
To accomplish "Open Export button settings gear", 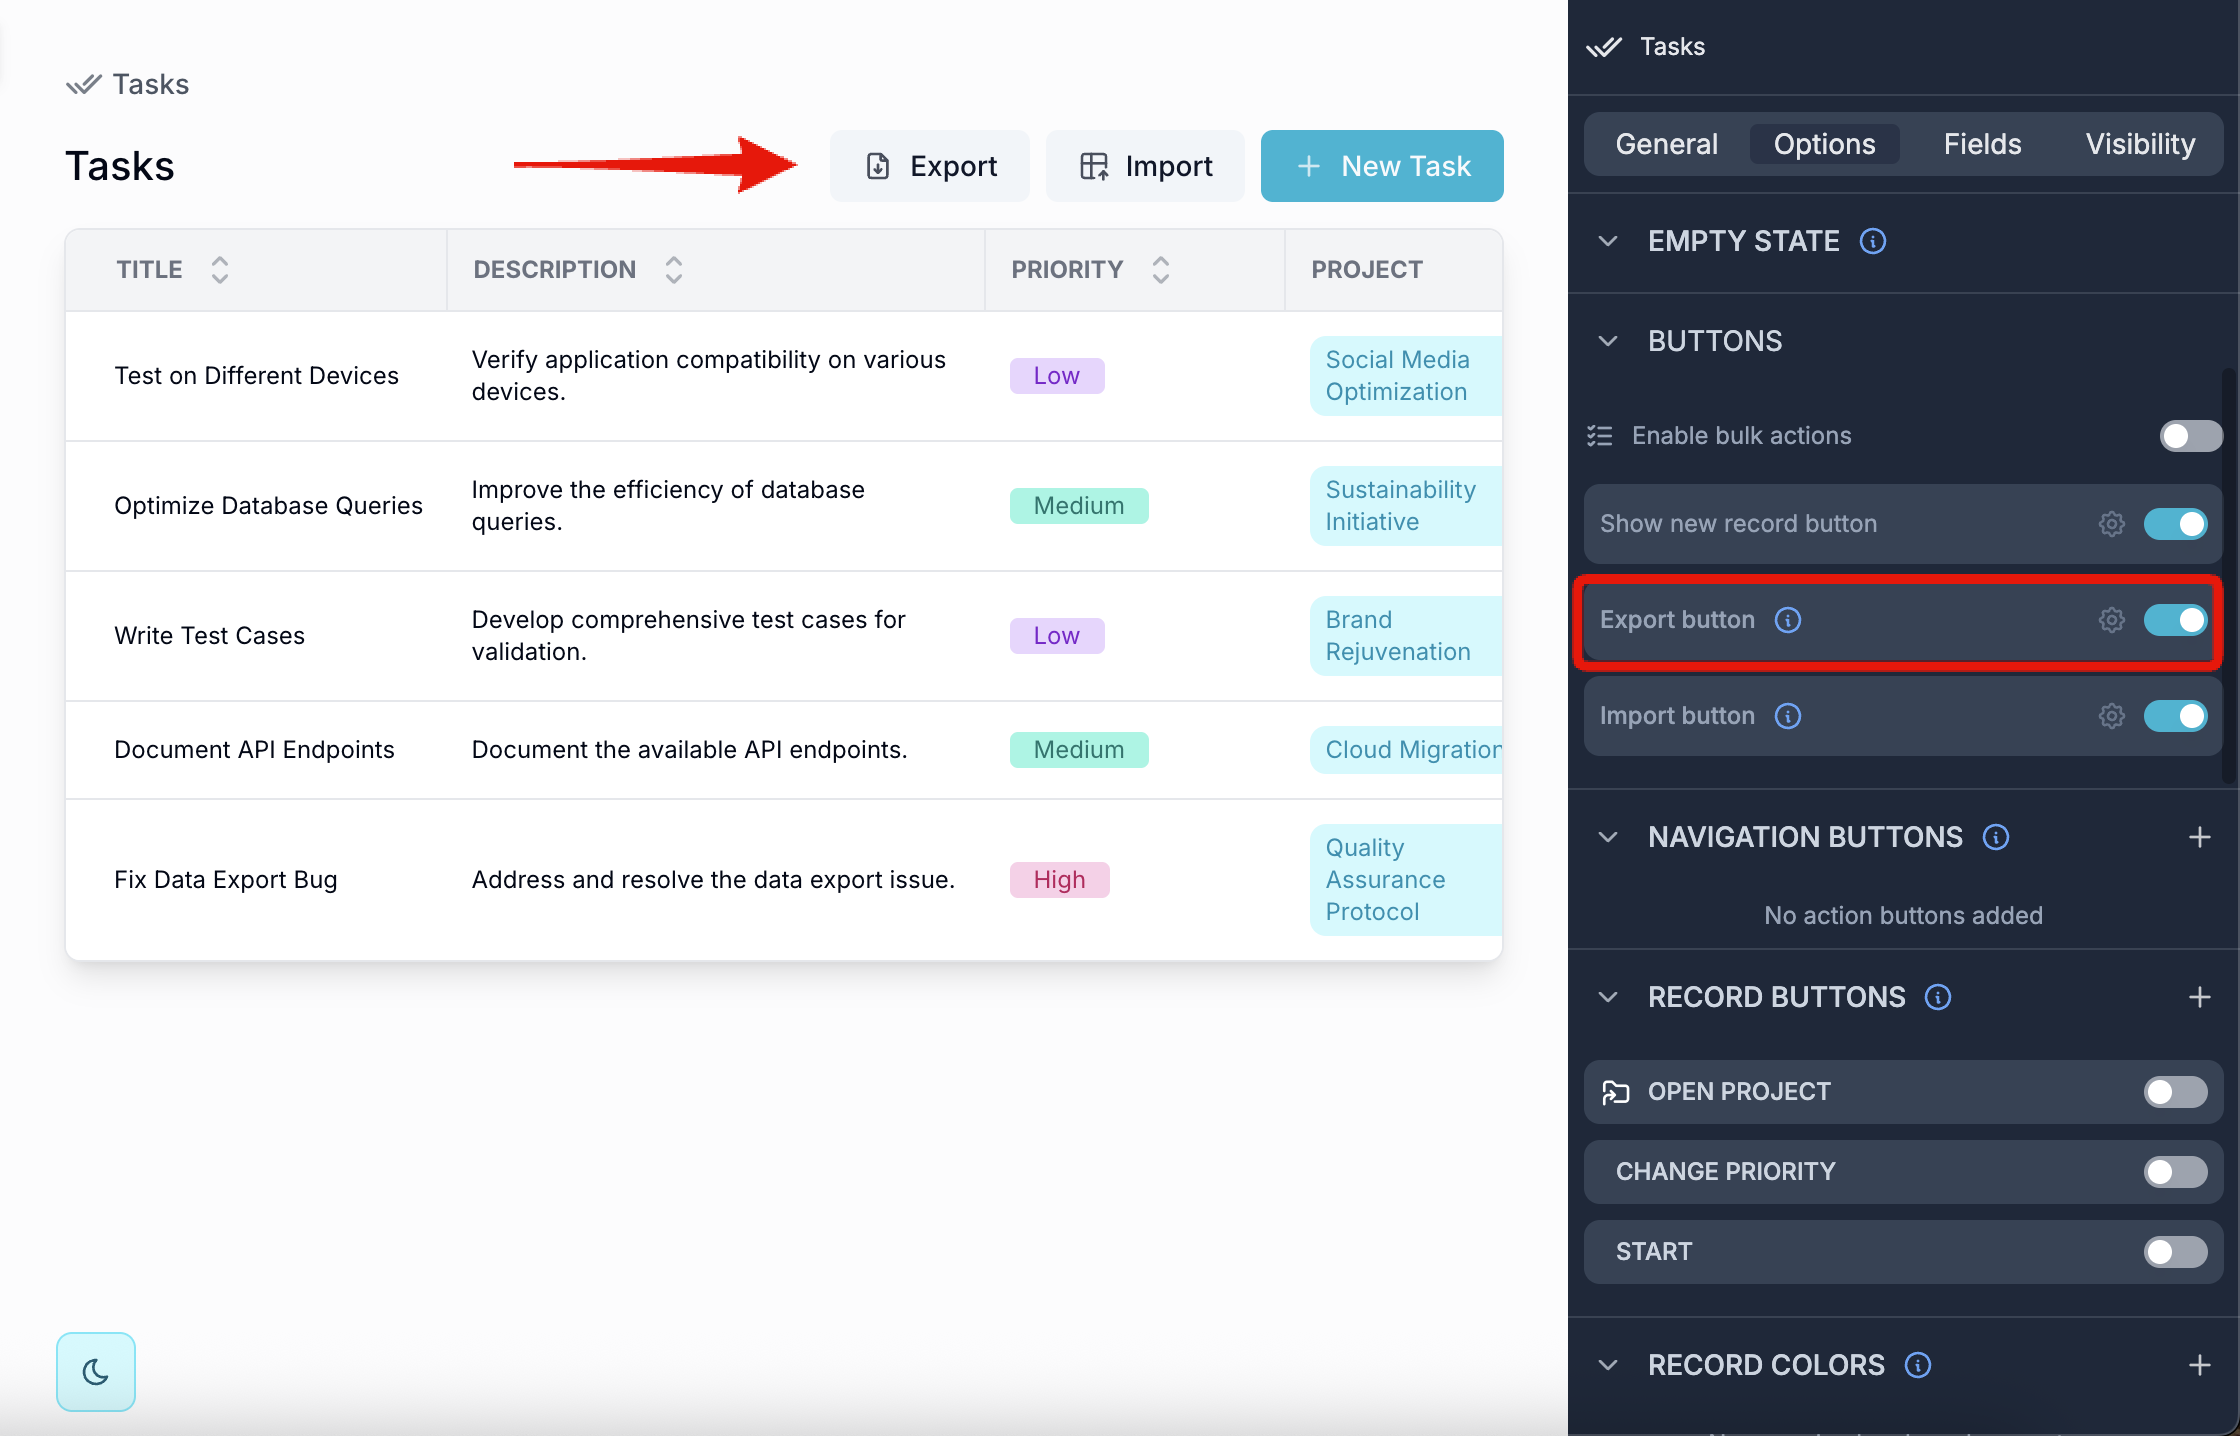I will click(2111, 620).
